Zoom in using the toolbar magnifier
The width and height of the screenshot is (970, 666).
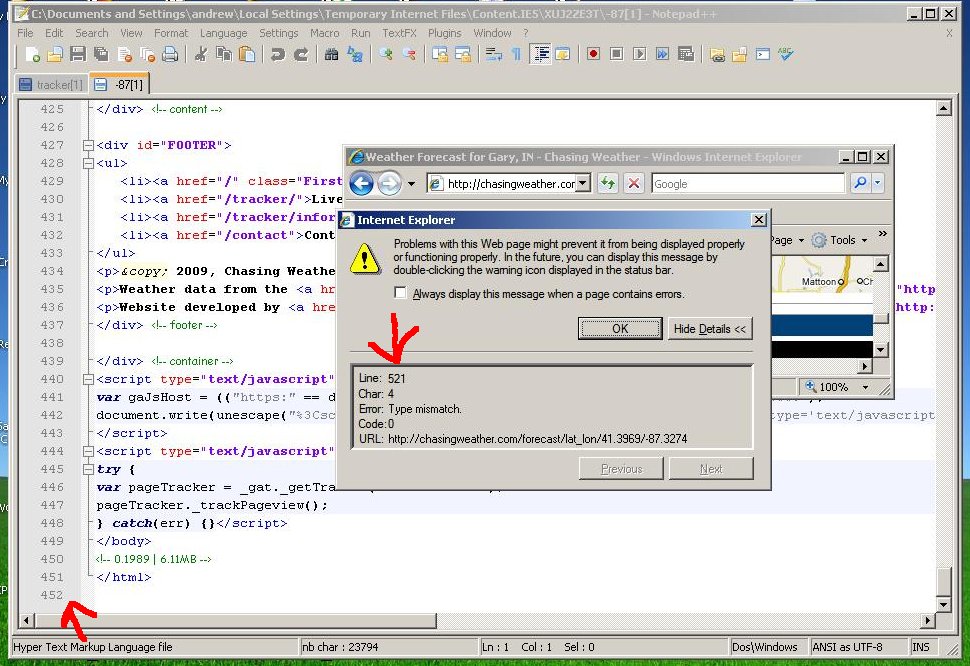pyautogui.click(x=386, y=54)
